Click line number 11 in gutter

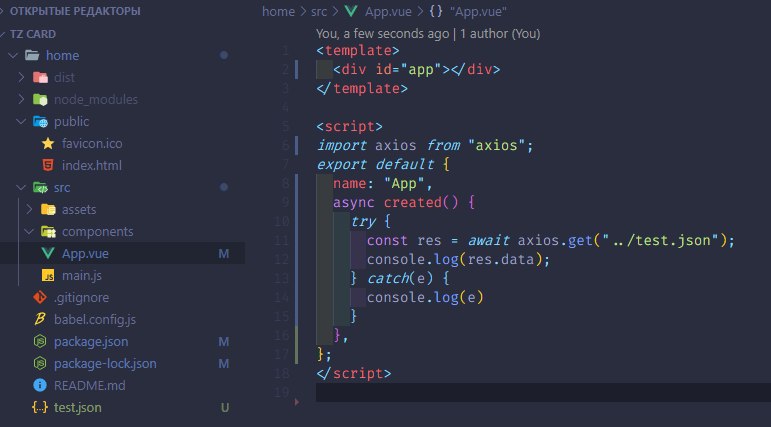point(281,240)
